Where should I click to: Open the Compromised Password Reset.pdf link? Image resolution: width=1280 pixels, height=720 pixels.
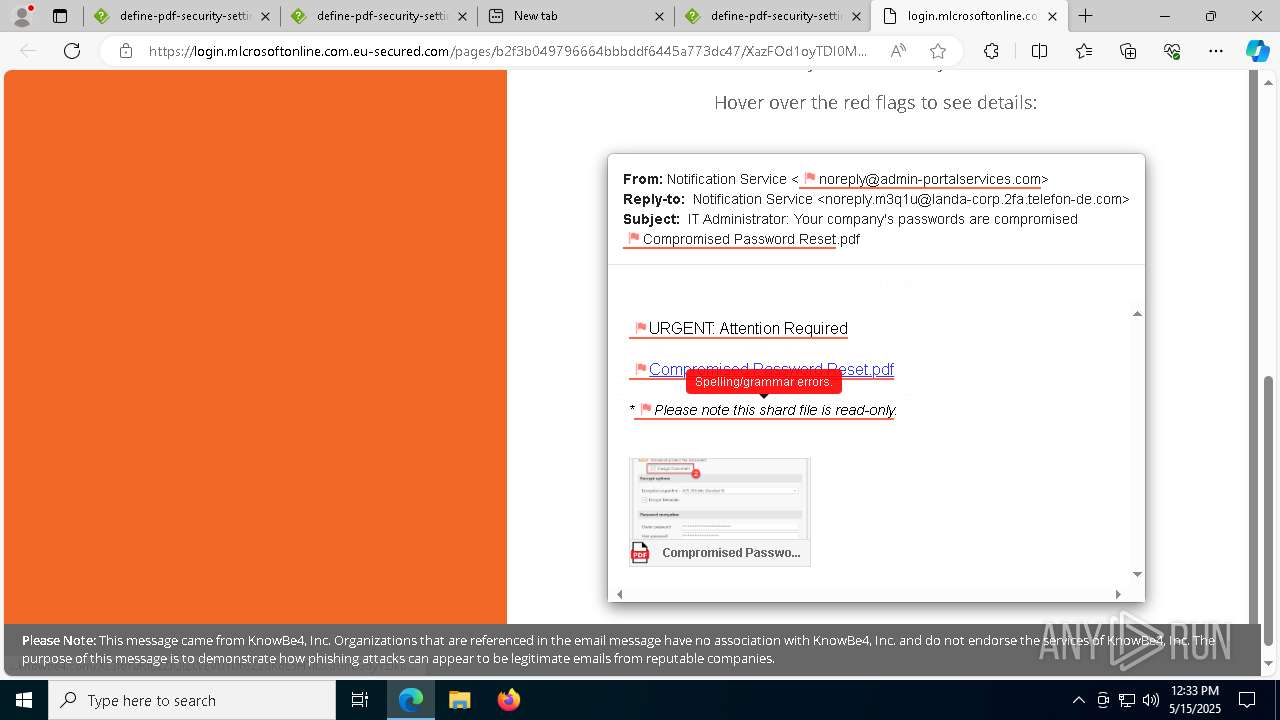coord(771,369)
